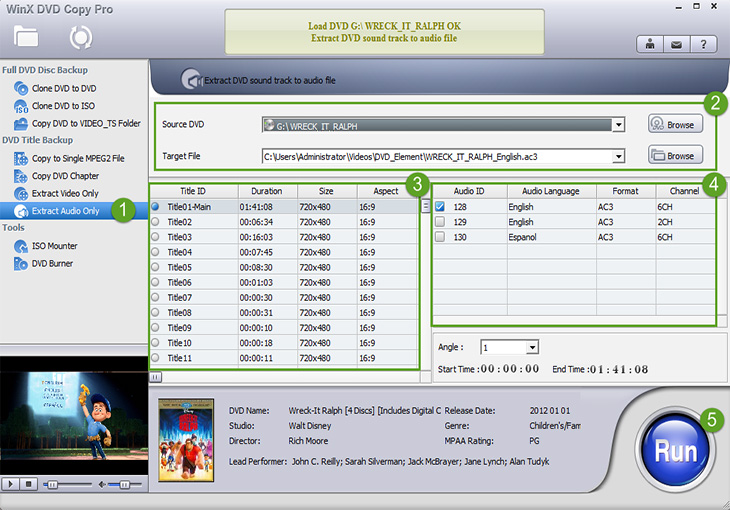Click the Browse button for Source DVD
The height and width of the screenshot is (510, 730).
pos(675,124)
